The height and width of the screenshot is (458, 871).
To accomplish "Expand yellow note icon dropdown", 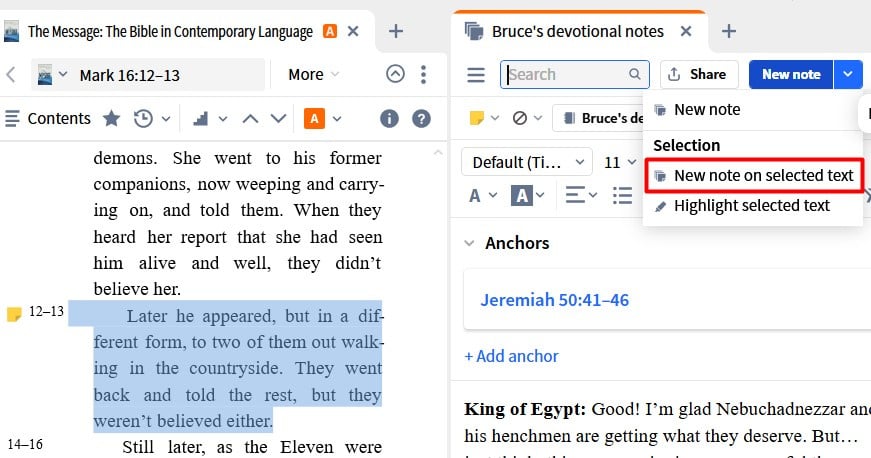I will tap(495, 118).
